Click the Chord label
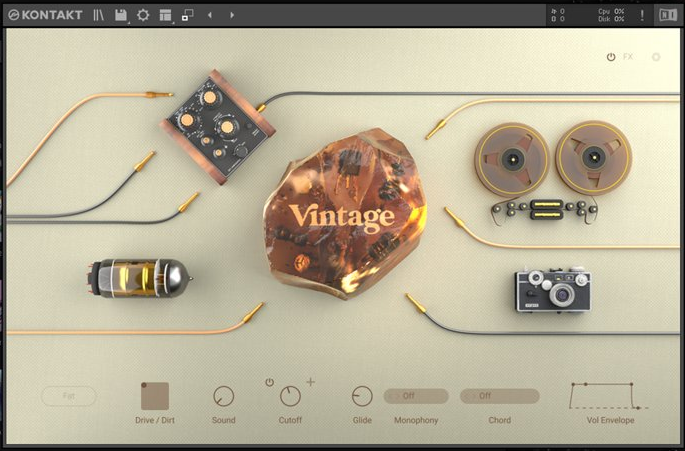 click(500, 420)
